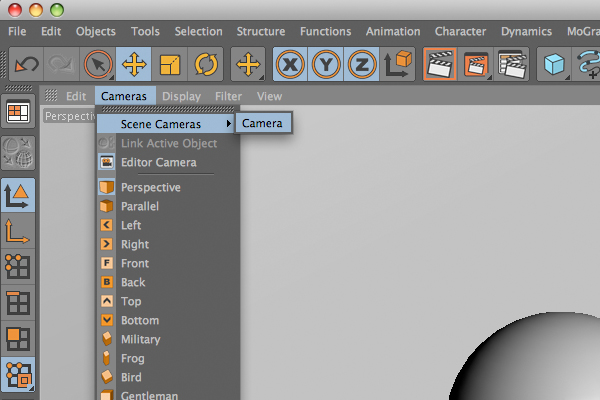Enable Object Axis mode icon
The height and width of the screenshot is (400, 600).
tap(18, 231)
